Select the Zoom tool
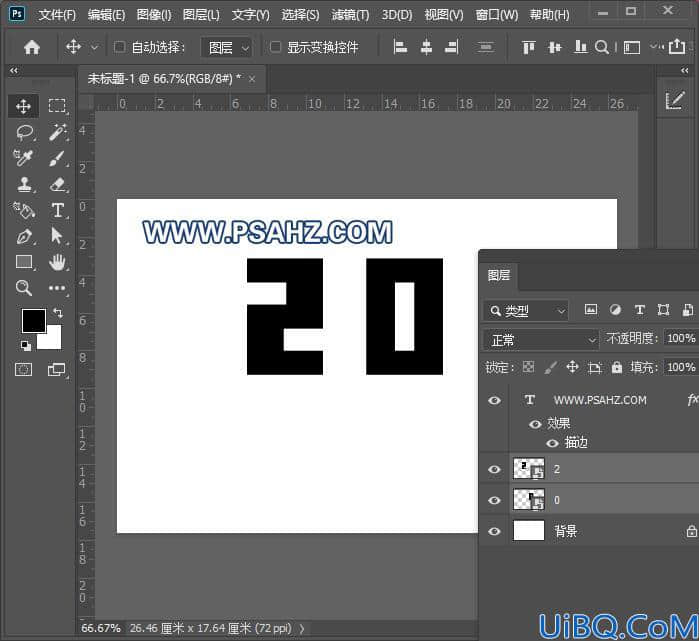 (23, 288)
